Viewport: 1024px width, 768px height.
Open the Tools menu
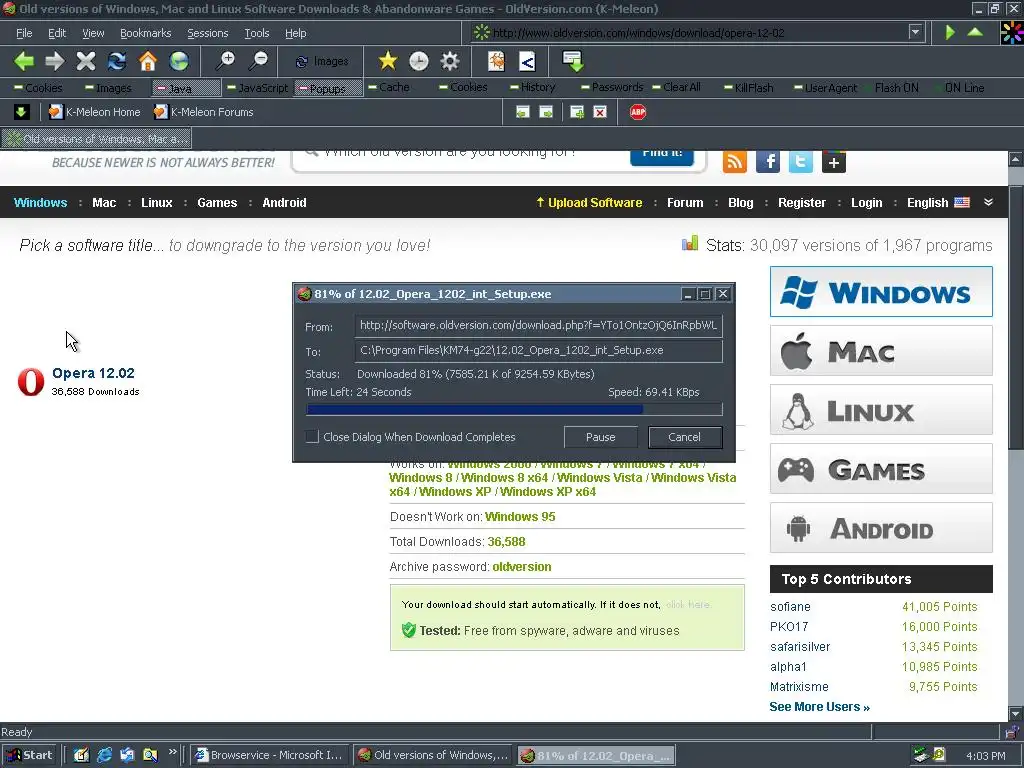[257, 33]
